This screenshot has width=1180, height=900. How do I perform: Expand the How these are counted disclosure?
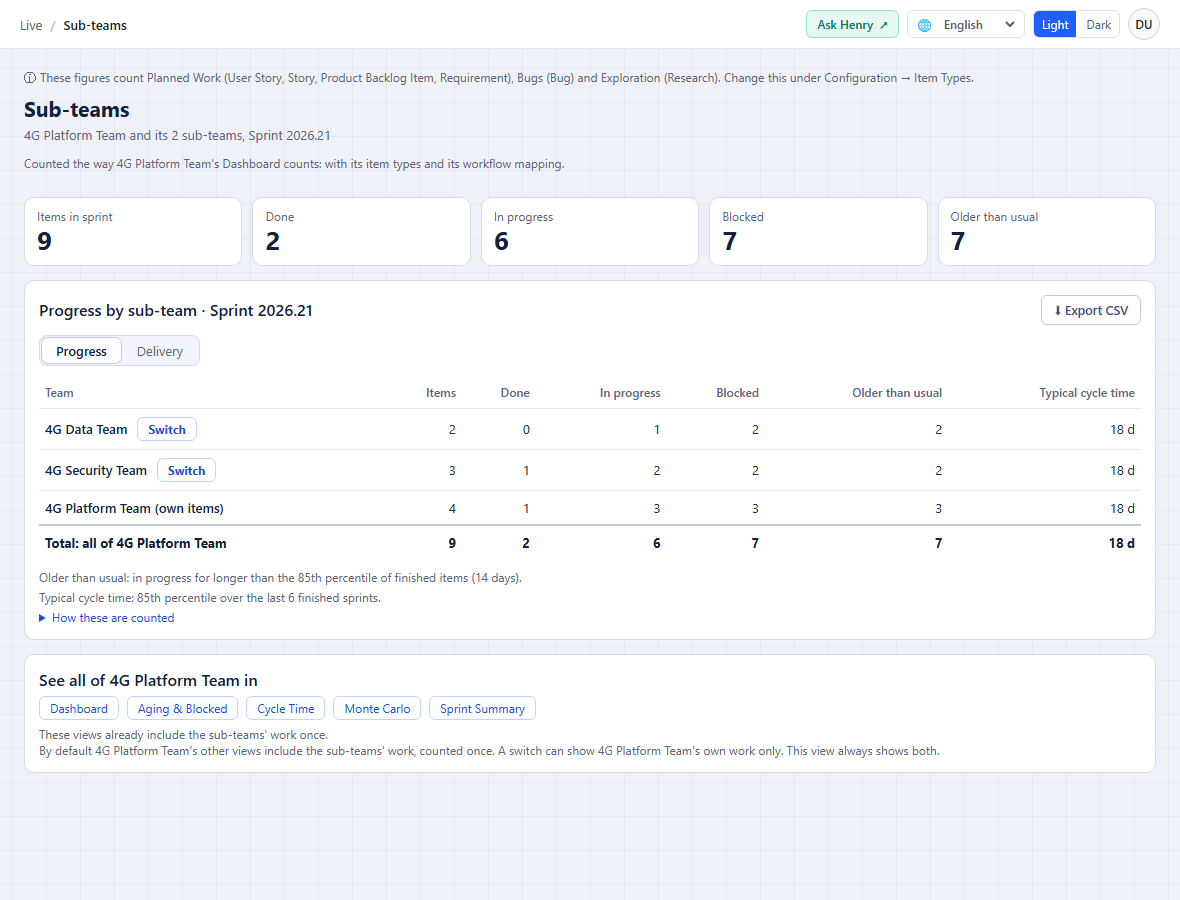click(x=107, y=618)
